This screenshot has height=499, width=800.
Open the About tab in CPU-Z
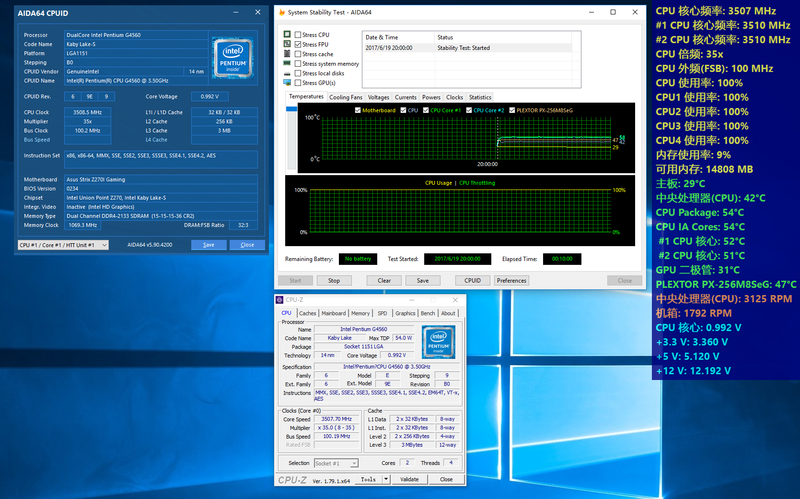[448, 313]
